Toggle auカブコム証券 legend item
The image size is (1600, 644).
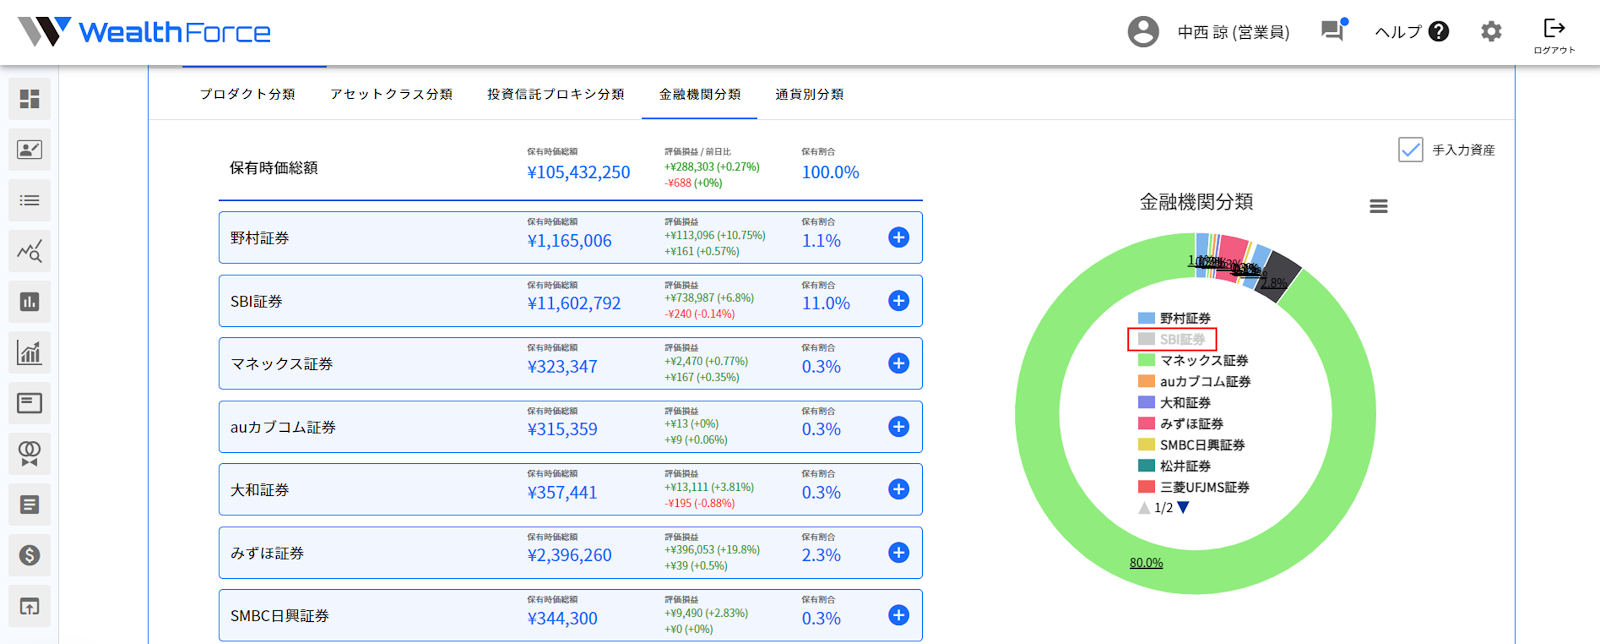1194,381
